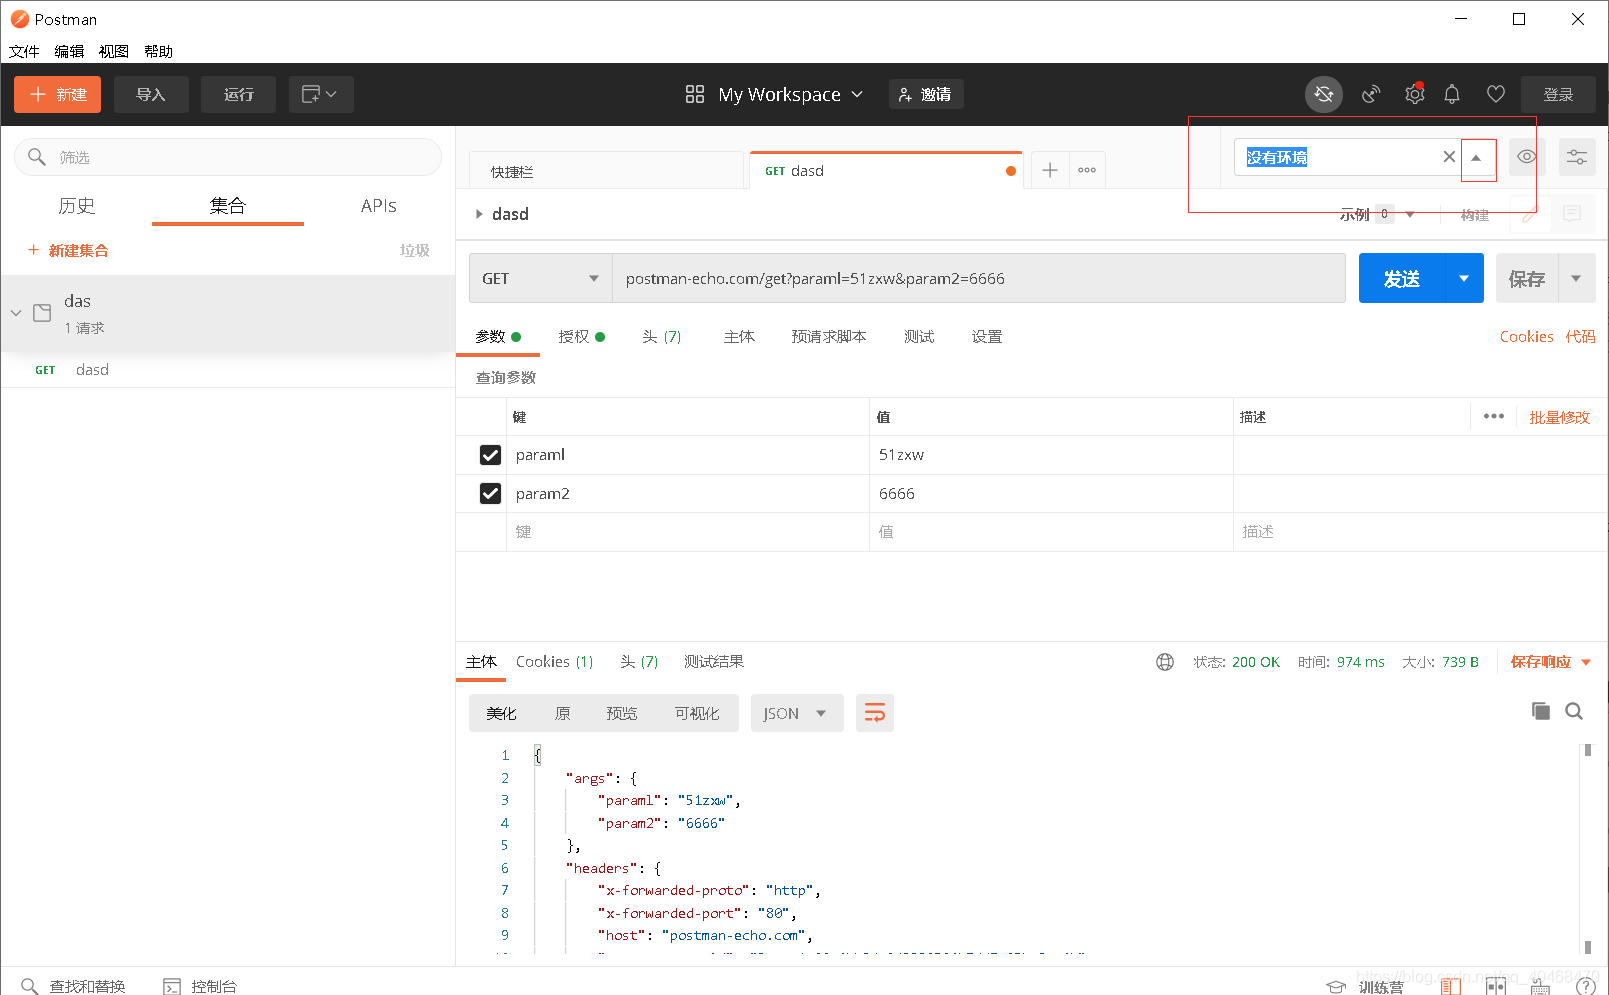Uncheck the param2 parameter checkbox
The height and width of the screenshot is (995, 1609).
click(490, 494)
